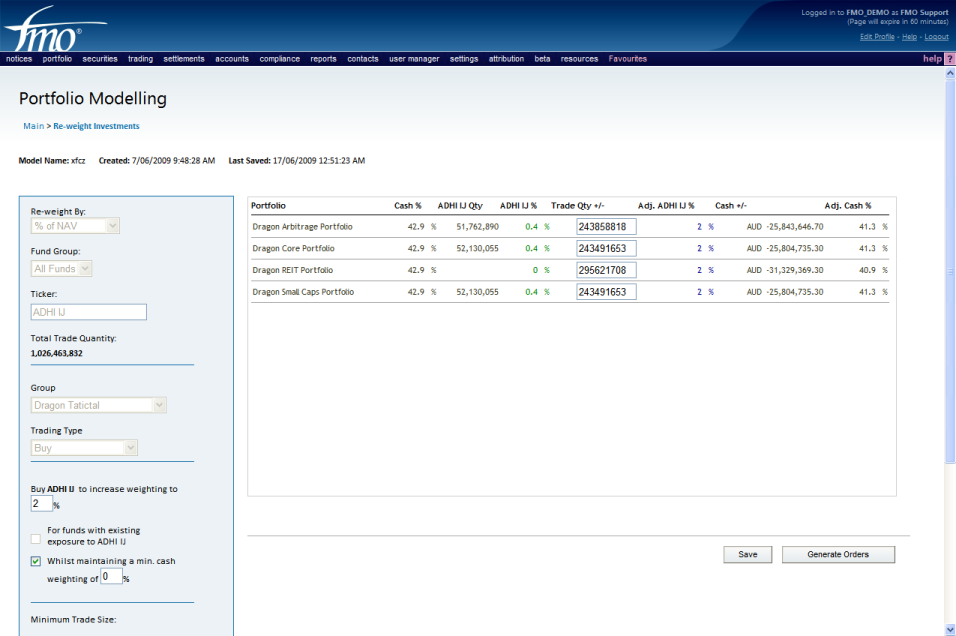Uncheck the maintain min. cash weighting checkbox
The image size is (956, 636).
pos(36,561)
